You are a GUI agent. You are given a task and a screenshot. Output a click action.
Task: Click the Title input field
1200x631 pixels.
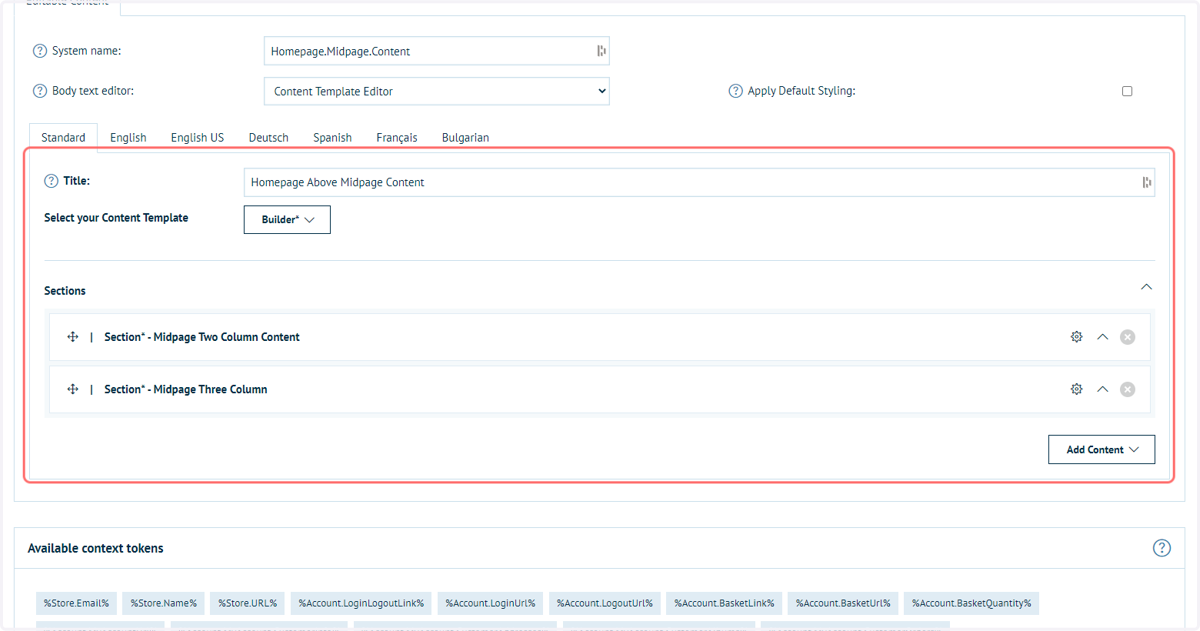[x=699, y=182]
